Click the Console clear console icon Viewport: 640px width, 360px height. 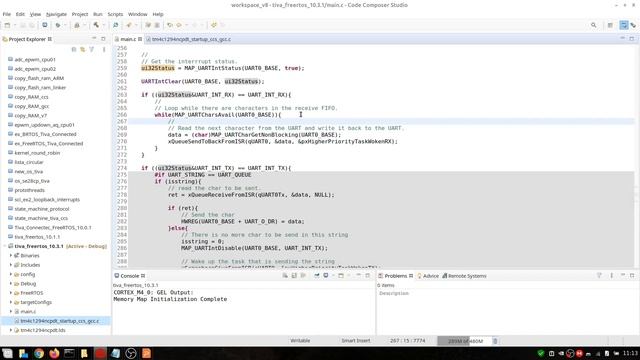point(285,276)
